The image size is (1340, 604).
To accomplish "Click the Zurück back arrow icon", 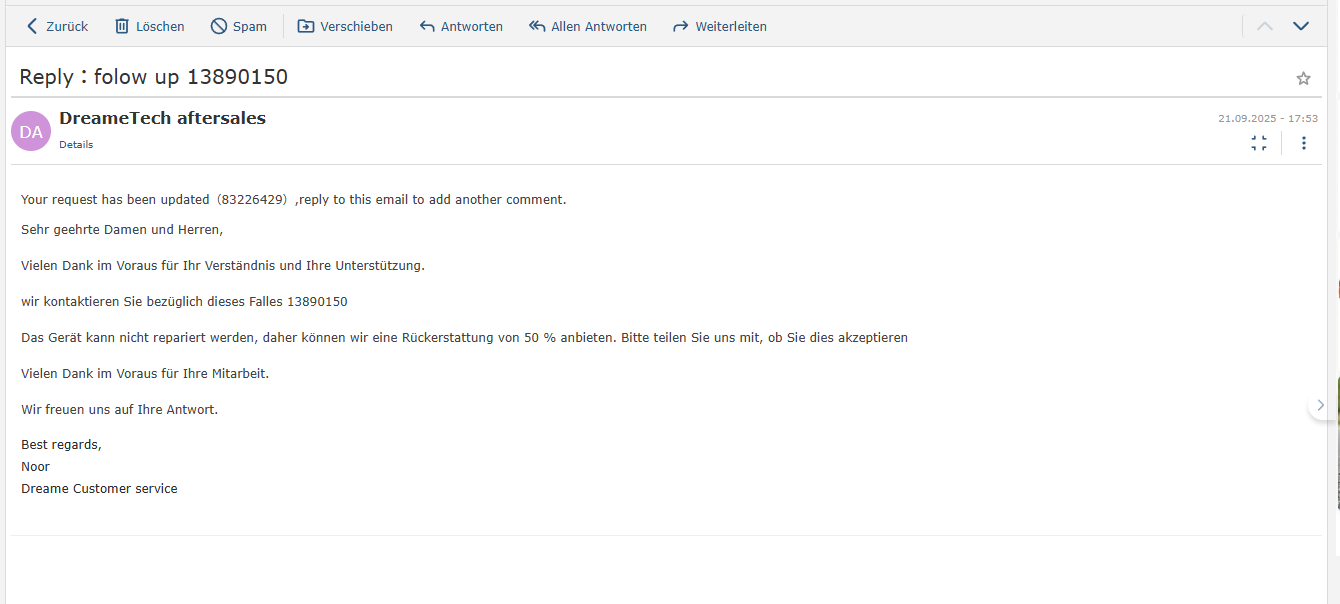I will pyautogui.click(x=33, y=26).
